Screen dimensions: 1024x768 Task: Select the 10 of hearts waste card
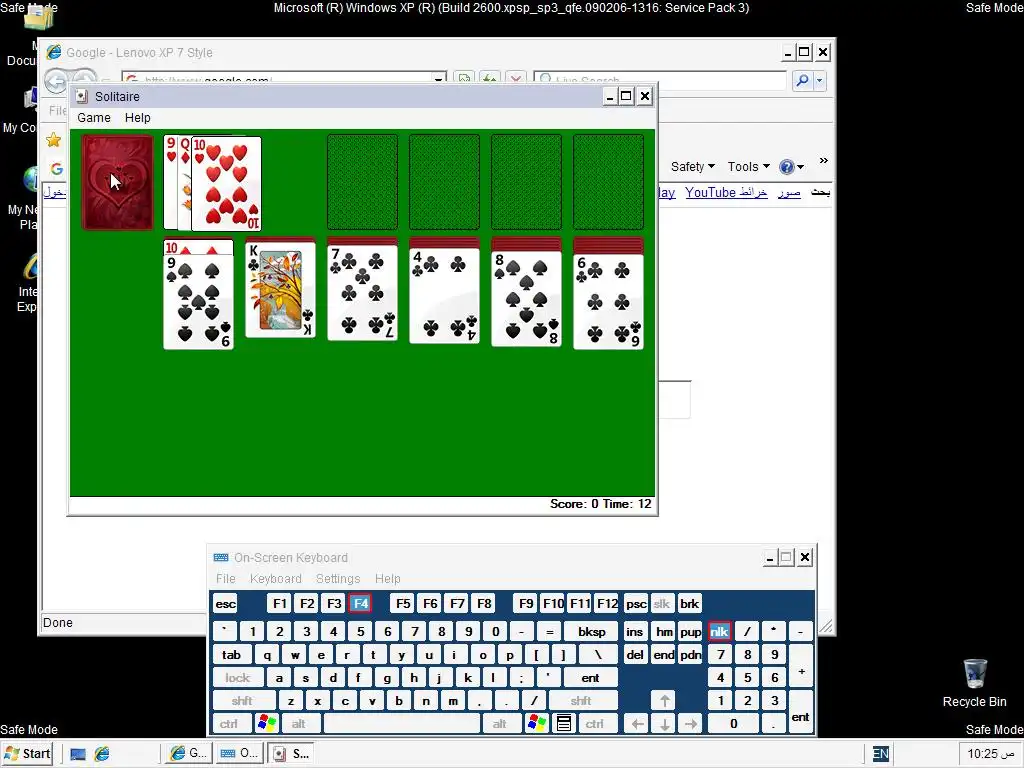226,184
